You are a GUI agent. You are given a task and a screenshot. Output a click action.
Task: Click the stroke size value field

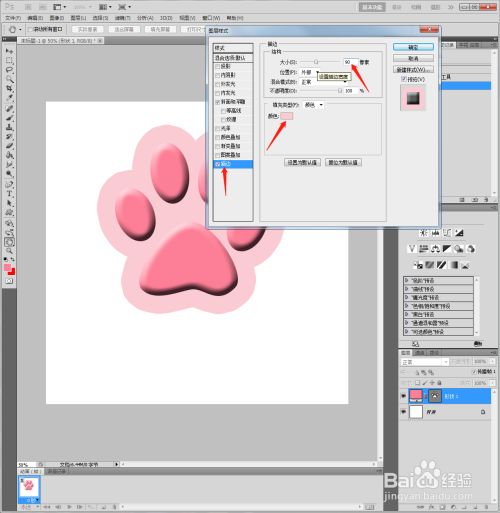[x=351, y=62]
